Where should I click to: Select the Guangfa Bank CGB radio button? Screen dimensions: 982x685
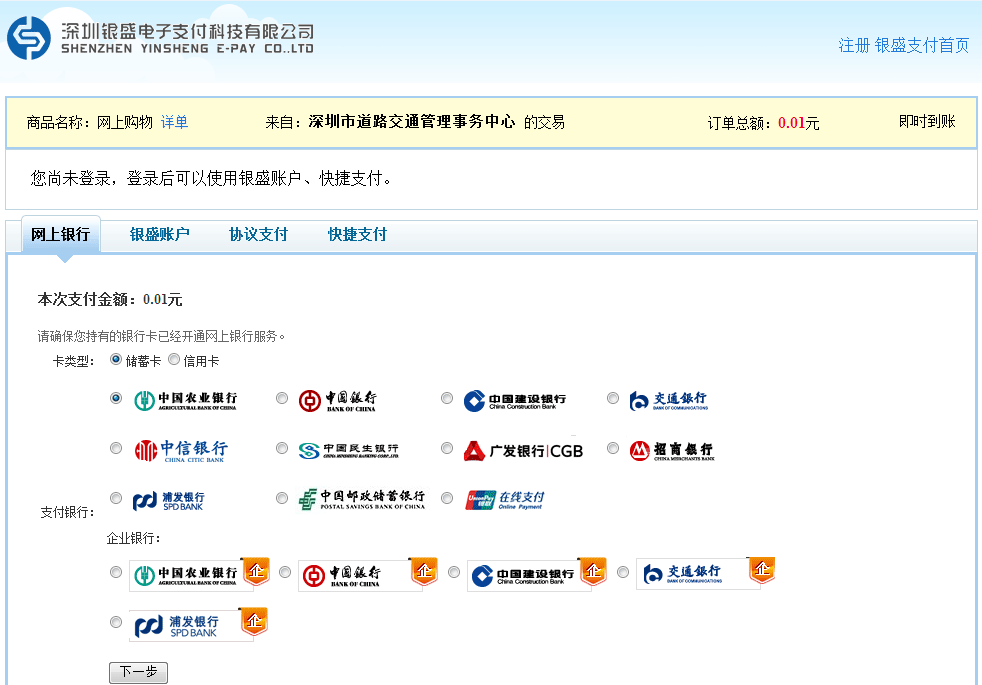pos(447,448)
